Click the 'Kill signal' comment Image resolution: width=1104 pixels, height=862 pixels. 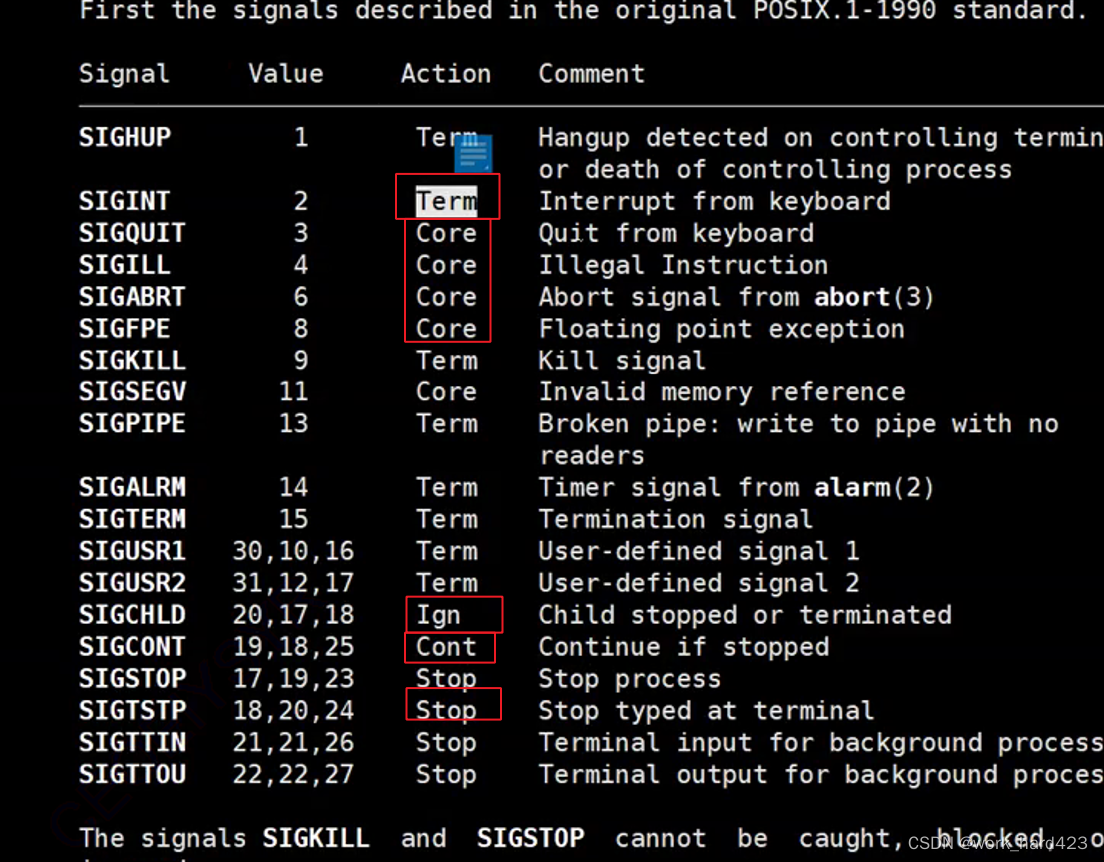622,361
